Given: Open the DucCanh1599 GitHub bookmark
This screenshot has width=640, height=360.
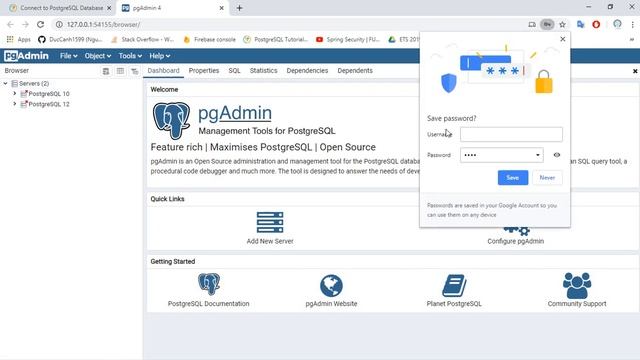Looking at the screenshot, I should (70, 39).
